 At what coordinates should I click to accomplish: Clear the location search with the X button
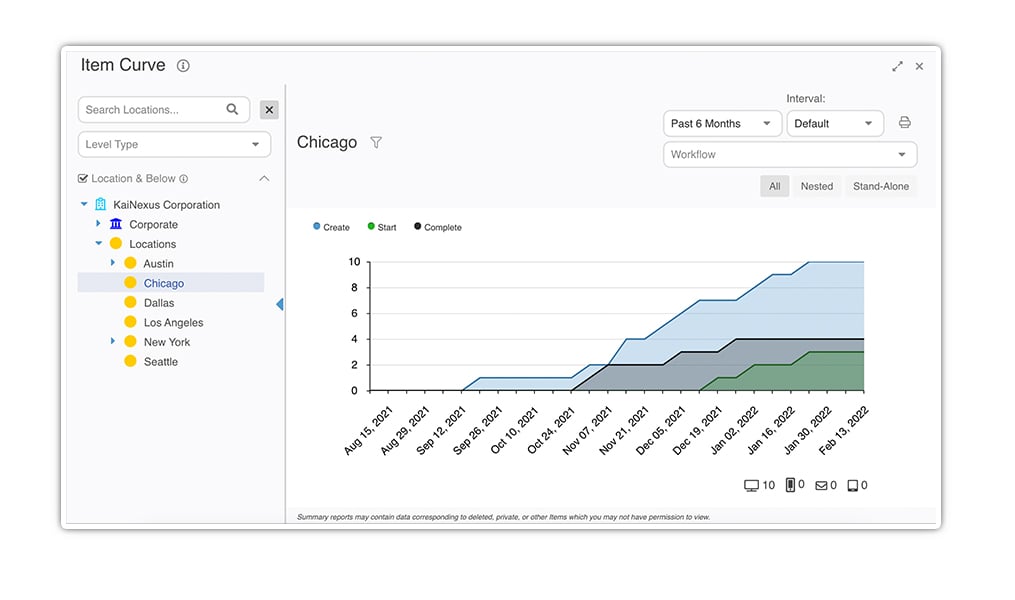click(x=269, y=109)
